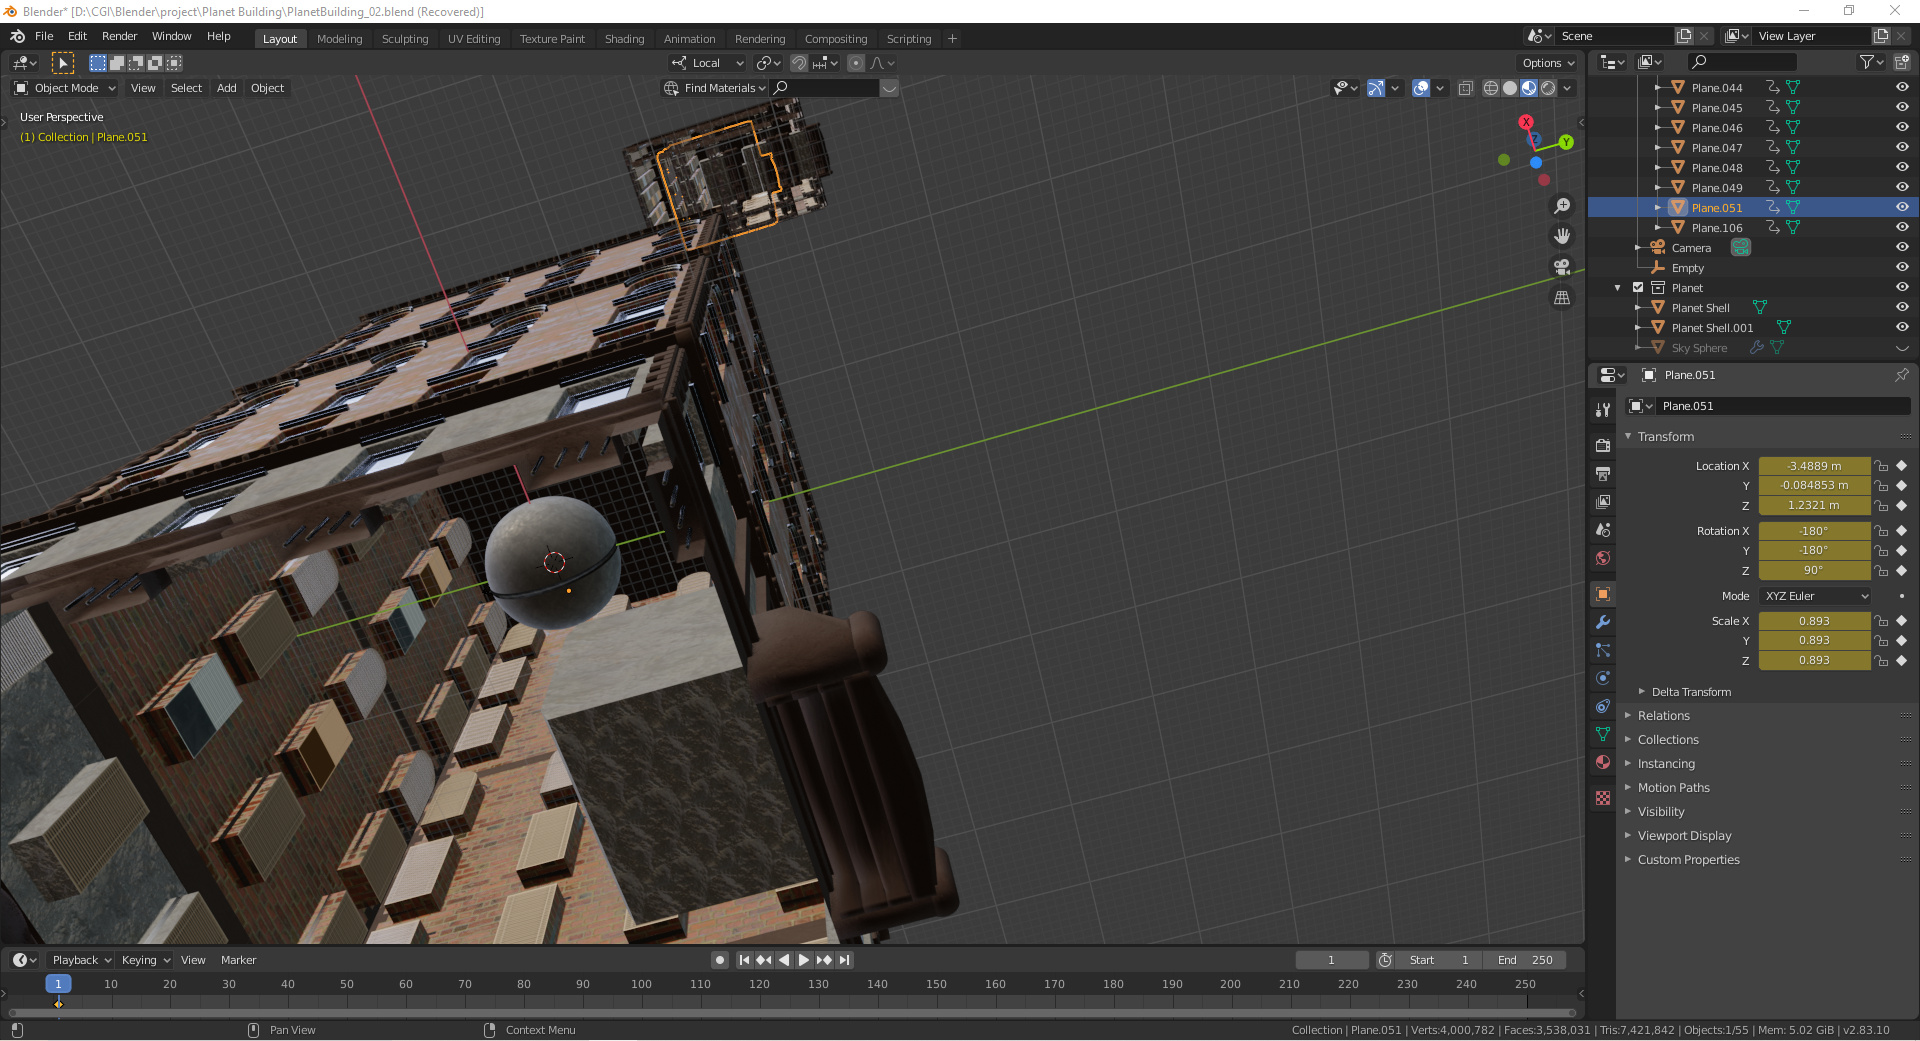Click the pan view hand icon

coord(1562,236)
